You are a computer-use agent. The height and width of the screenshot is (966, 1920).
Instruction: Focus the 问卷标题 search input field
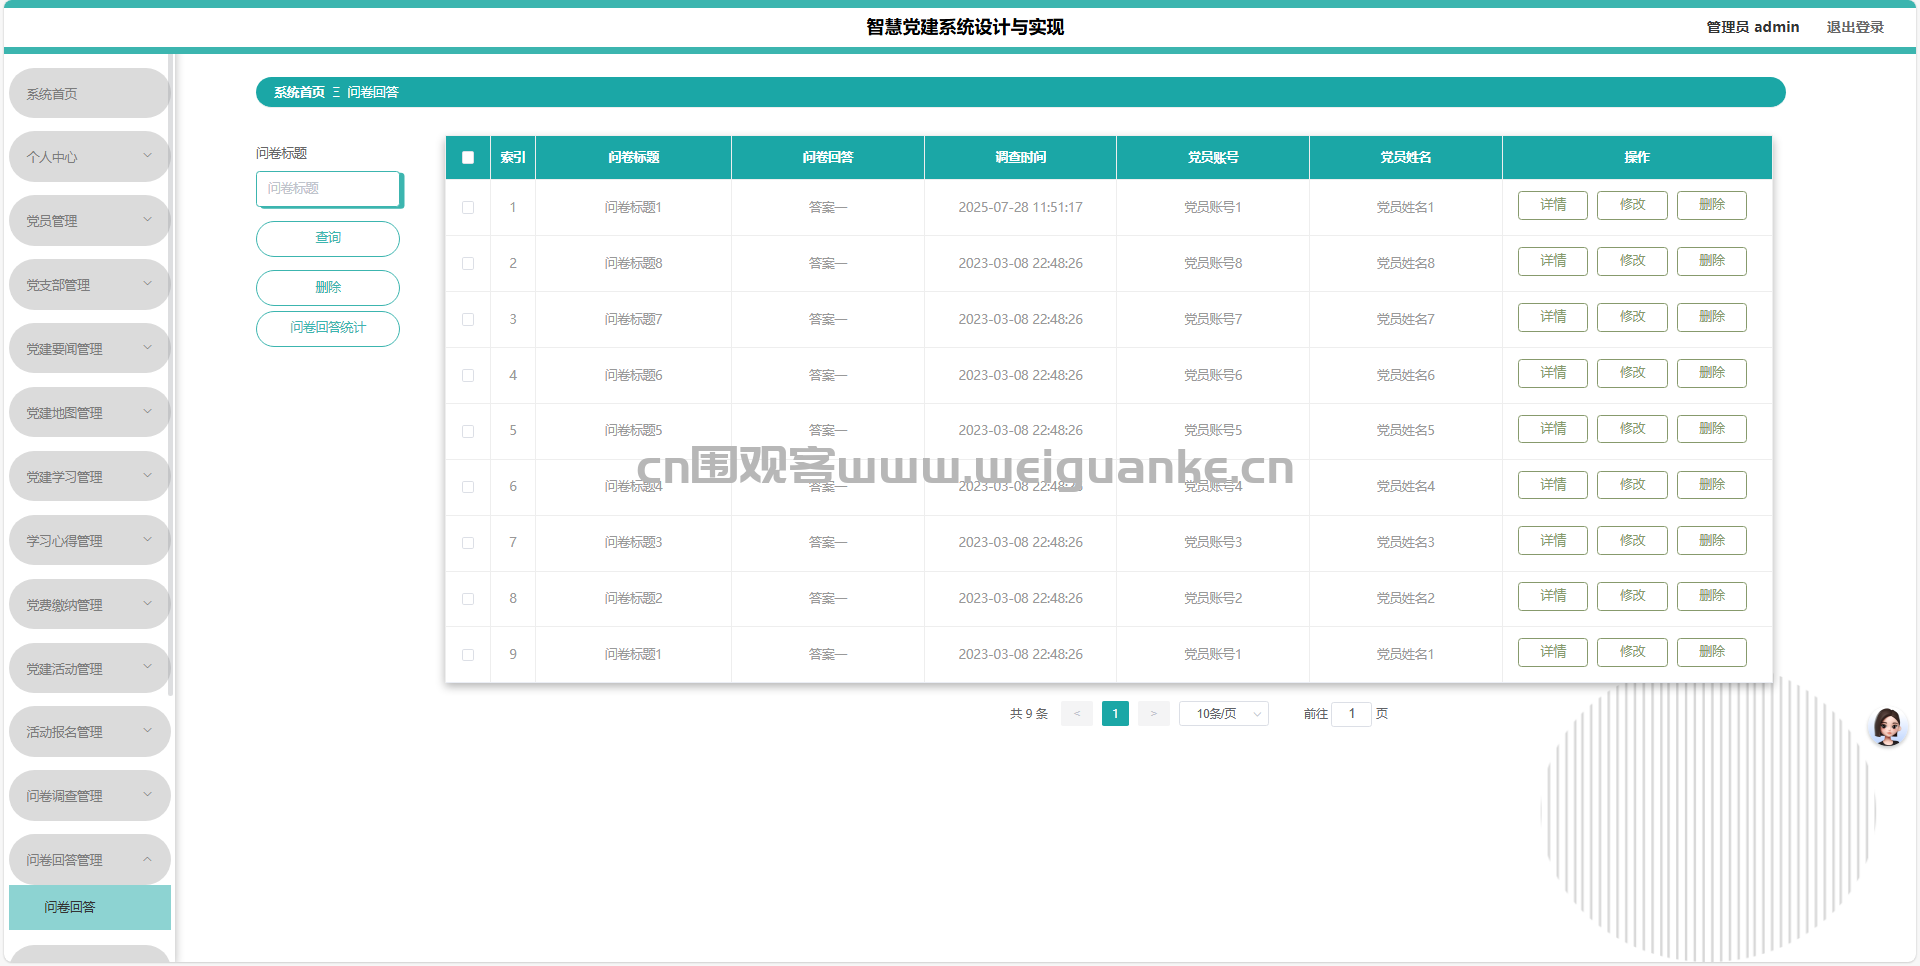328,188
